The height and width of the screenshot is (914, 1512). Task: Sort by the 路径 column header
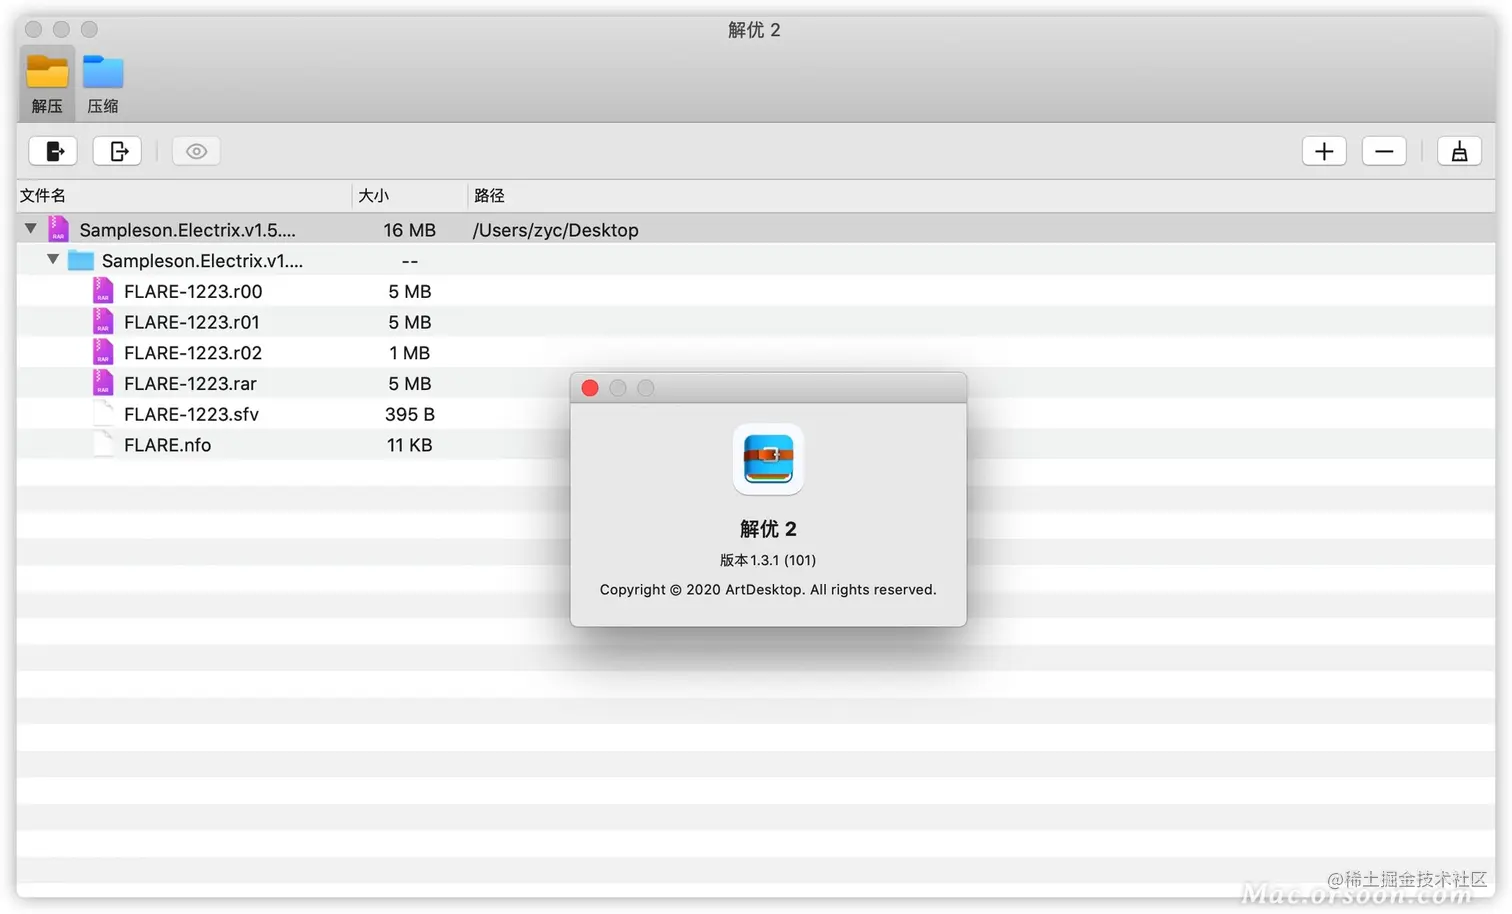coord(982,196)
